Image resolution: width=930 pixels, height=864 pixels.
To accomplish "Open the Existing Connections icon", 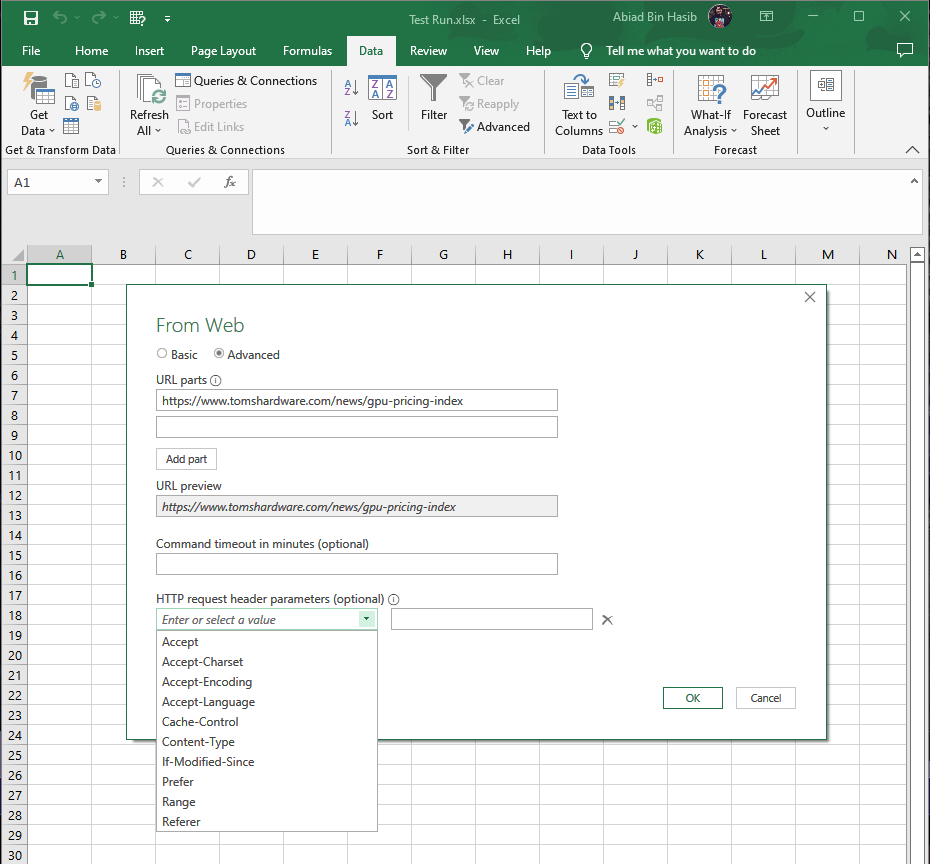I will click(x=94, y=104).
